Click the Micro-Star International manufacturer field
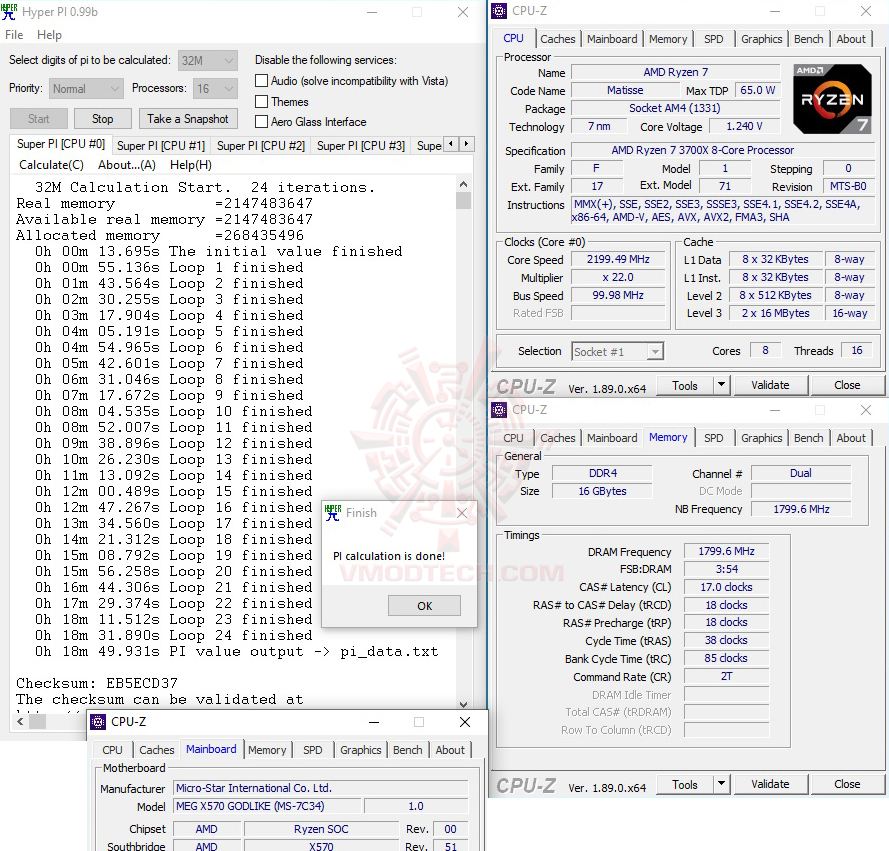 [321, 788]
